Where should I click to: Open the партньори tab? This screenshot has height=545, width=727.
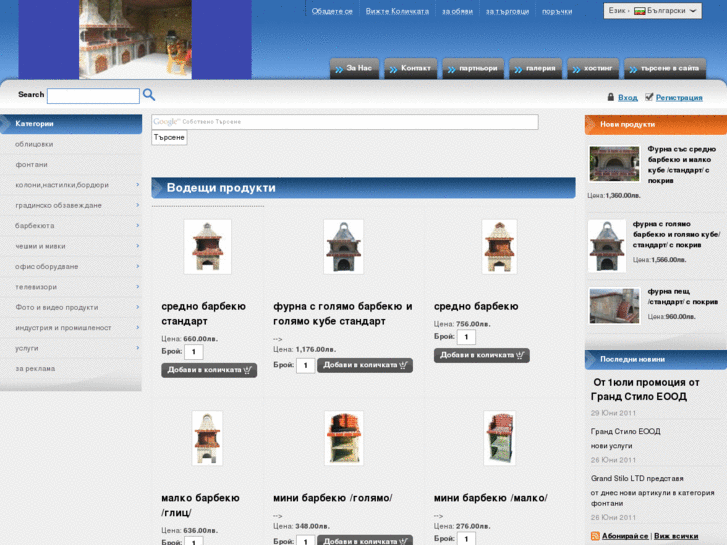coord(473,69)
